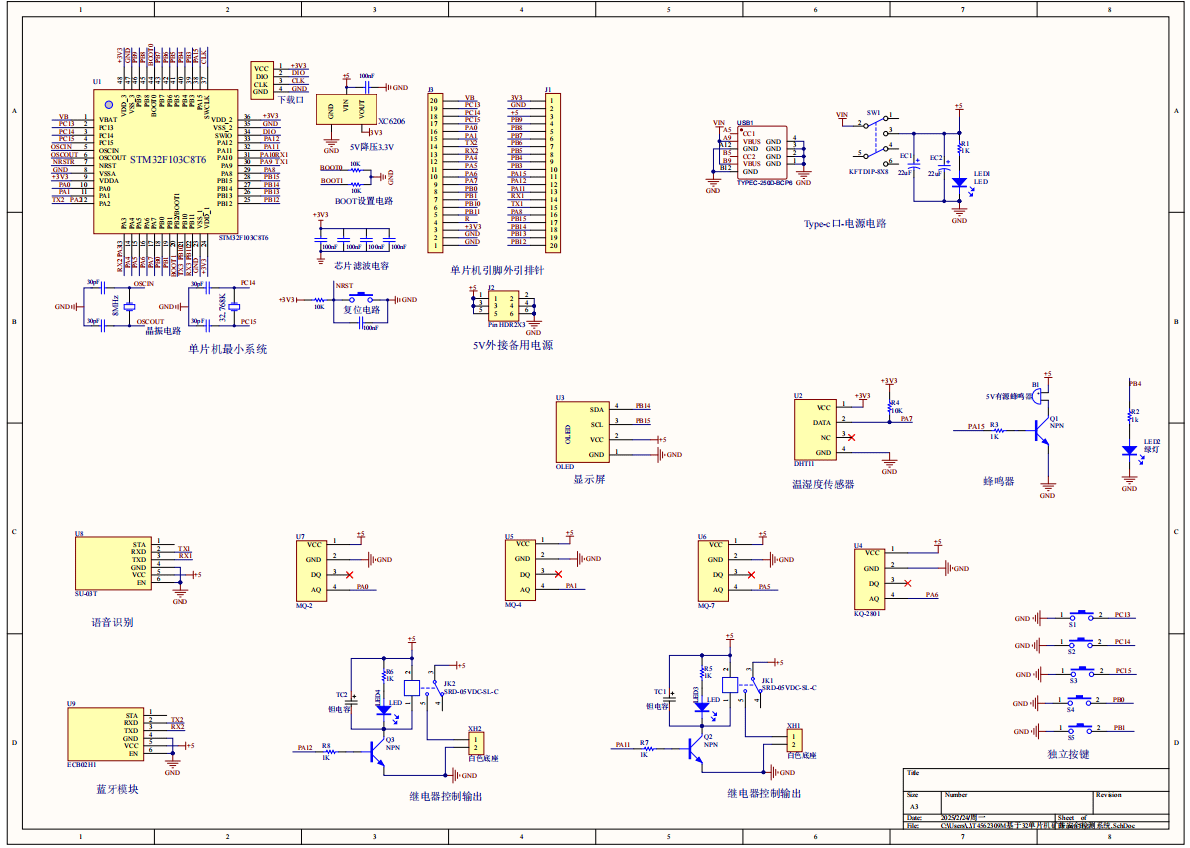
Task: Select the NRST reset push button
Action: (x=357, y=297)
